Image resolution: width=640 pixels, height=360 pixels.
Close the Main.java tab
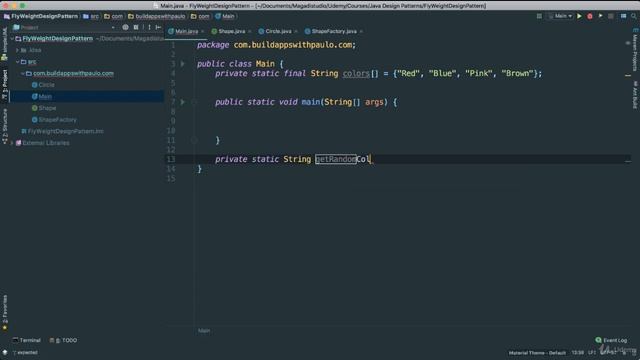click(202, 31)
